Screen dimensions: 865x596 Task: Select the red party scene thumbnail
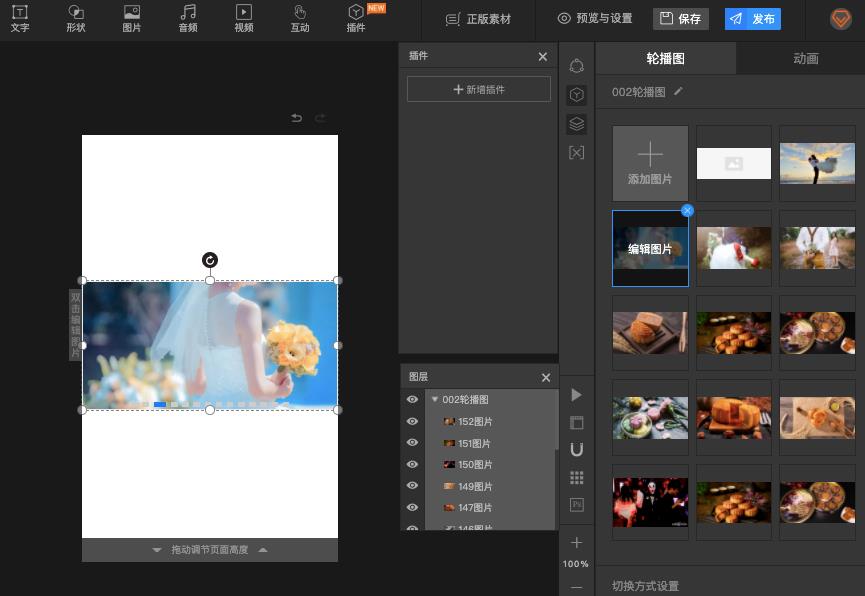click(x=650, y=502)
